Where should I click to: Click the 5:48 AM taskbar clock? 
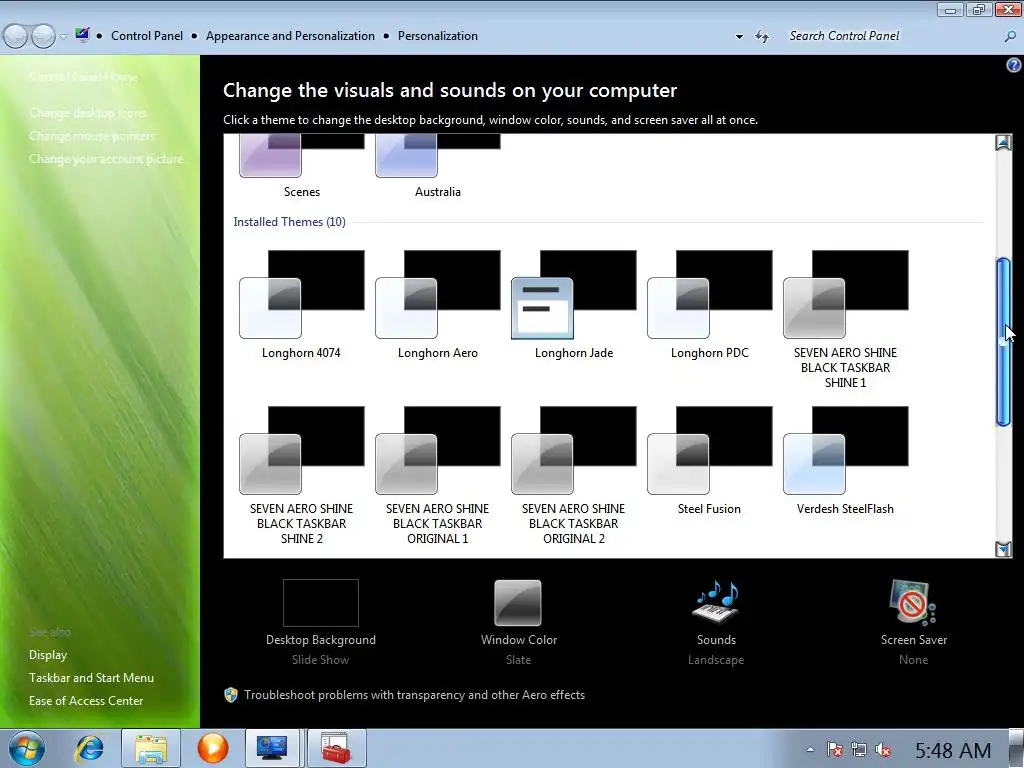pyautogui.click(x=953, y=750)
